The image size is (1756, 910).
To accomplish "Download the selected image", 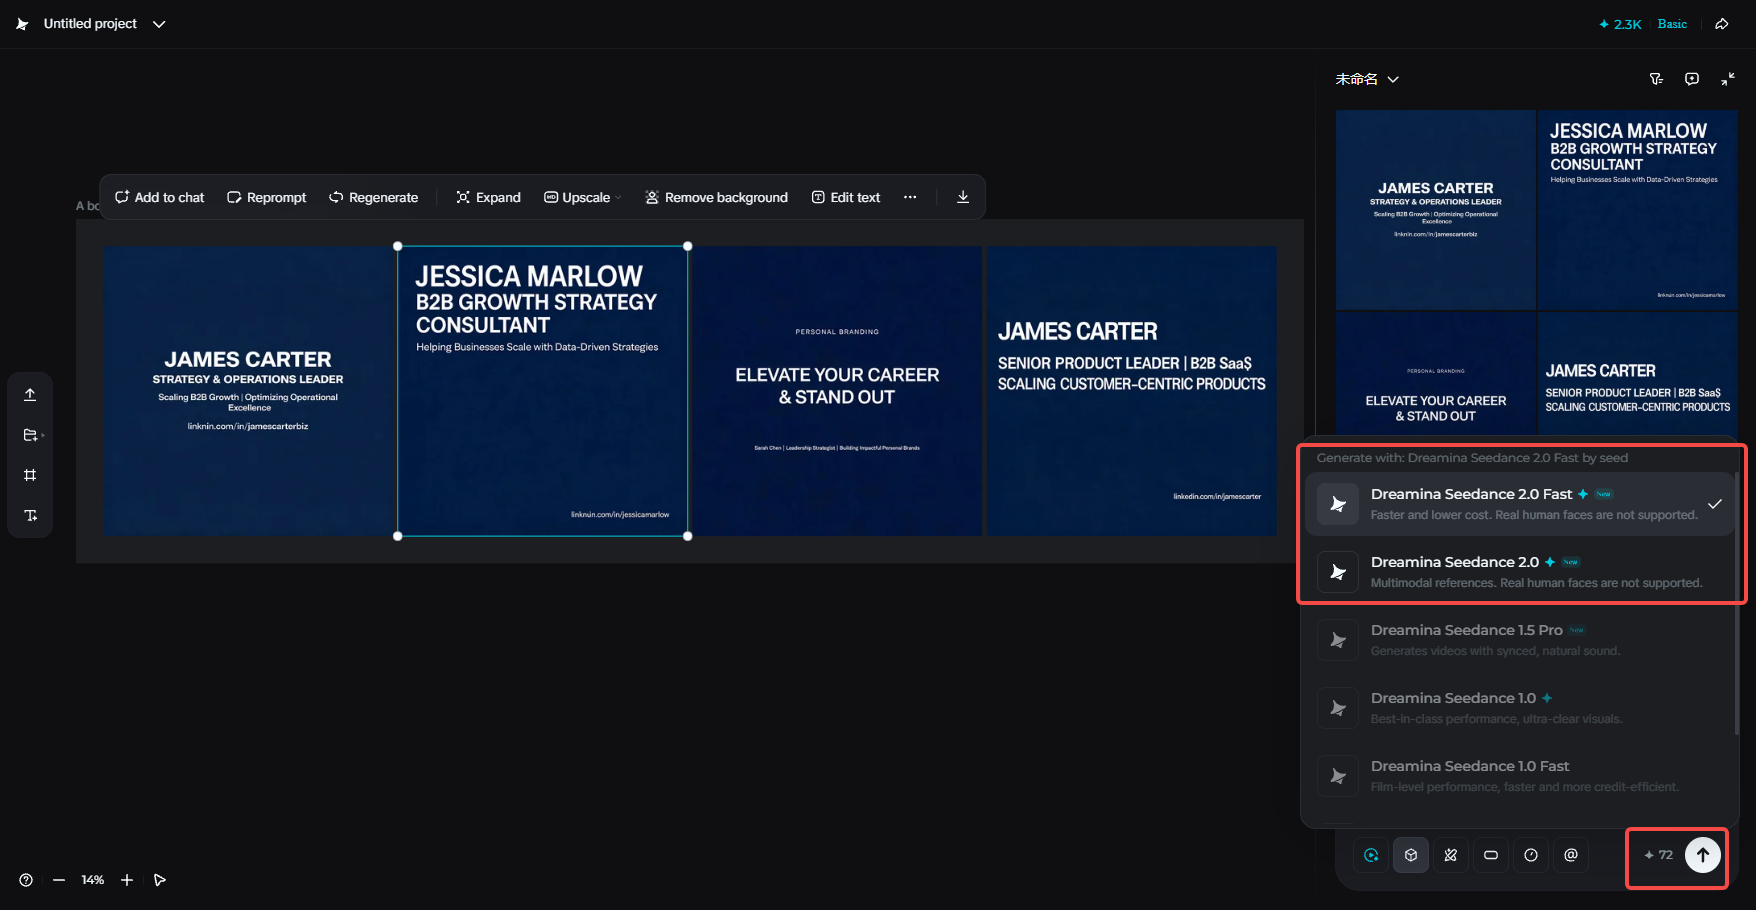I will tap(963, 197).
